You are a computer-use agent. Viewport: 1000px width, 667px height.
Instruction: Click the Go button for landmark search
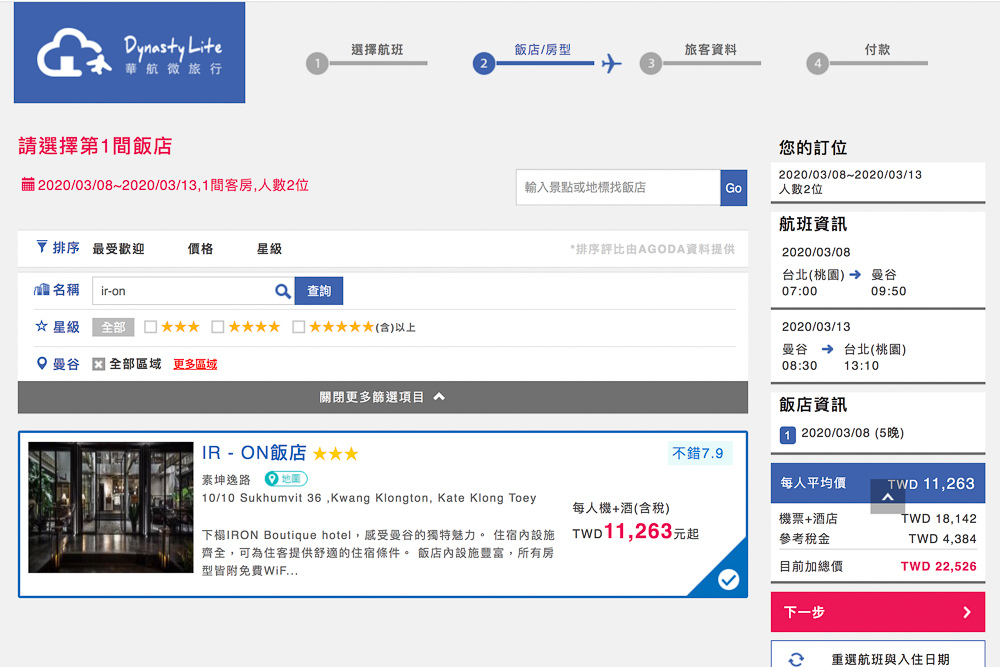point(733,187)
